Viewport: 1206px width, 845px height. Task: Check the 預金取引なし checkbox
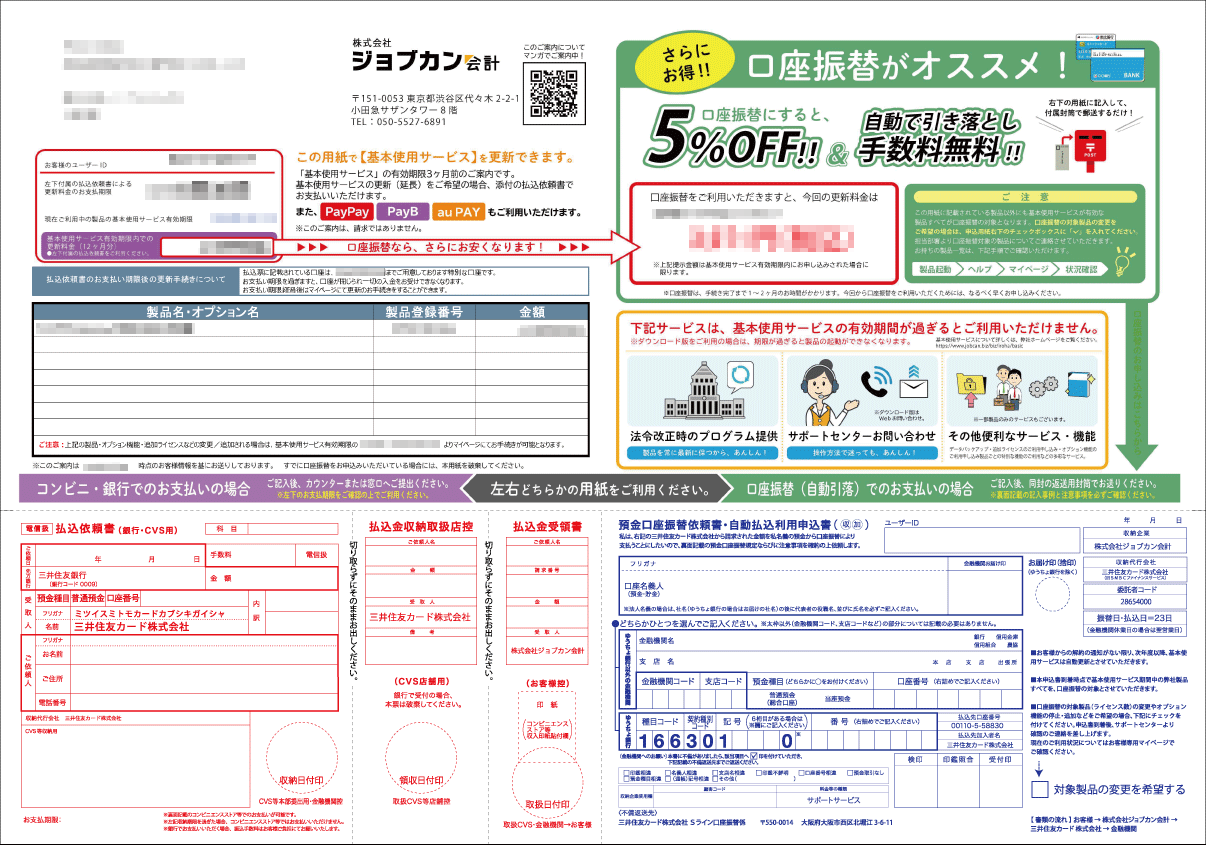tap(851, 773)
